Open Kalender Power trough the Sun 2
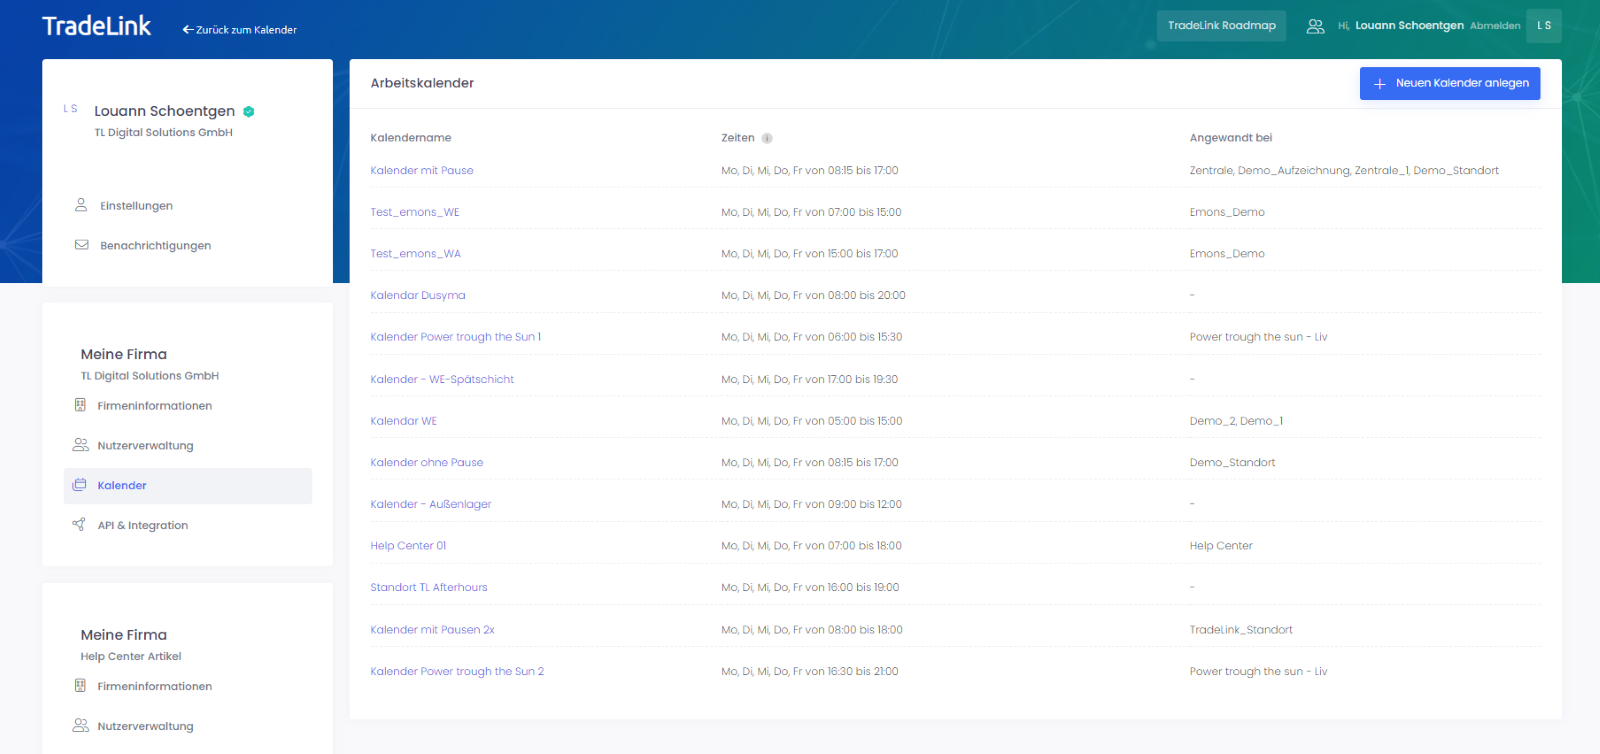The height and width of the screenshot is (754, 1600). coord(457,672)
